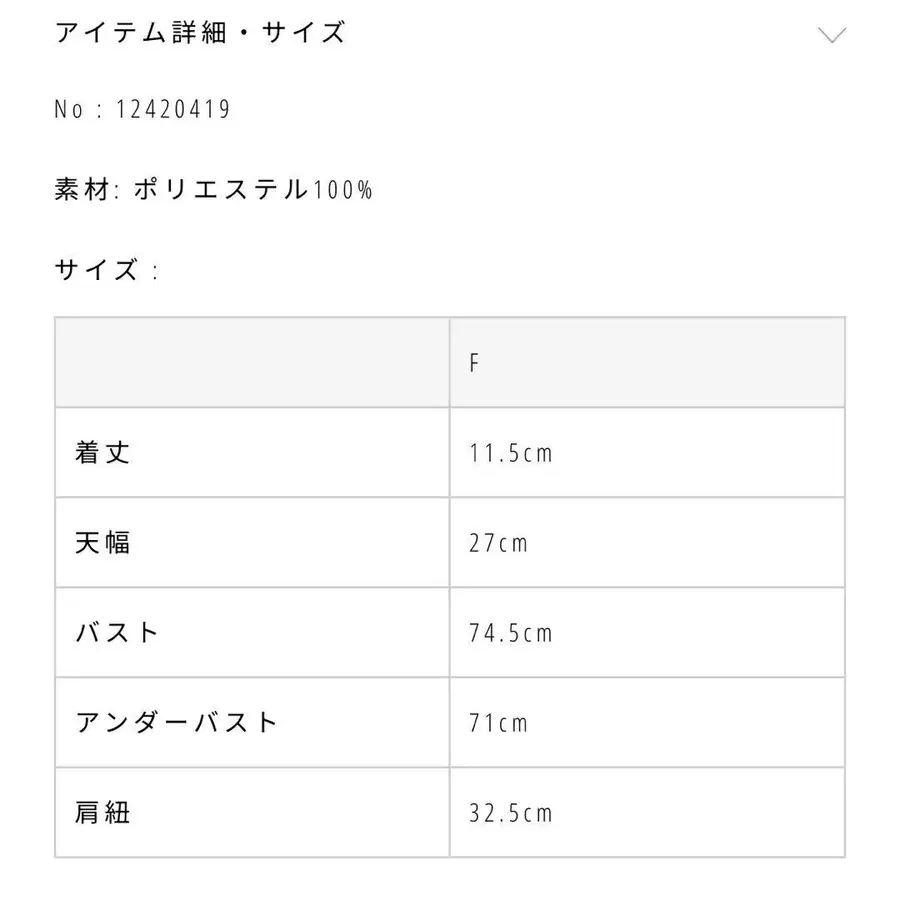
Task: Click the empty top-left table cell
Action: (252, 362)
